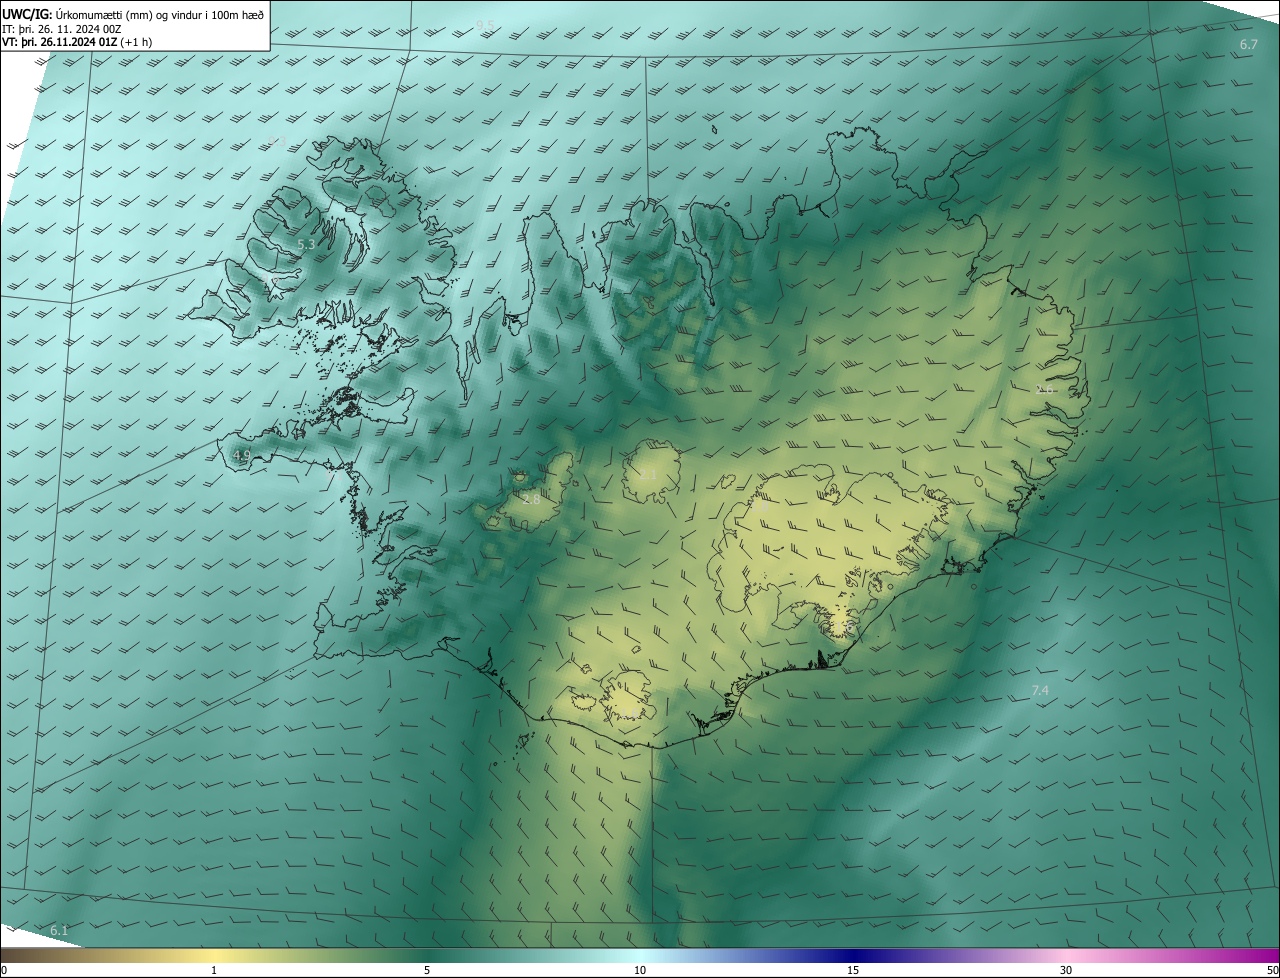This screenshot has height=978, width=1280.
Task: Click the initial time line "IT: þri. 26. 11. 2024 00Z"
Action: tap(63, 28)
